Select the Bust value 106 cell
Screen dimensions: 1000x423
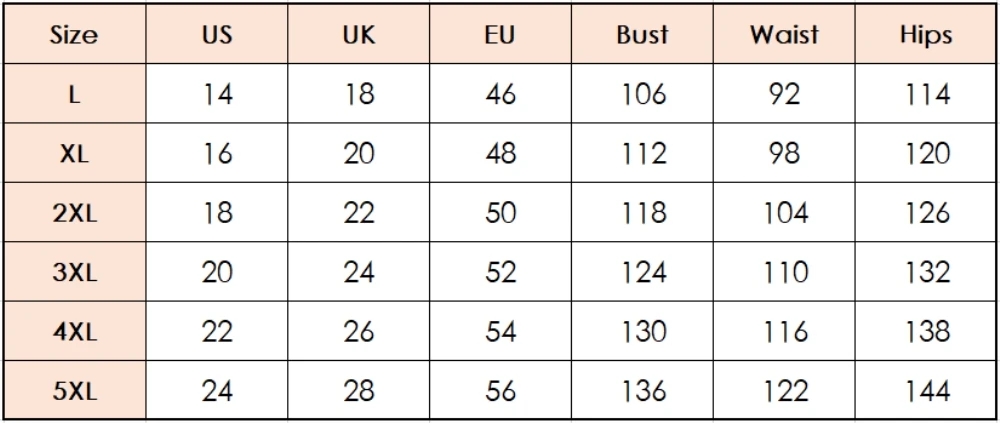click(642, 93)
